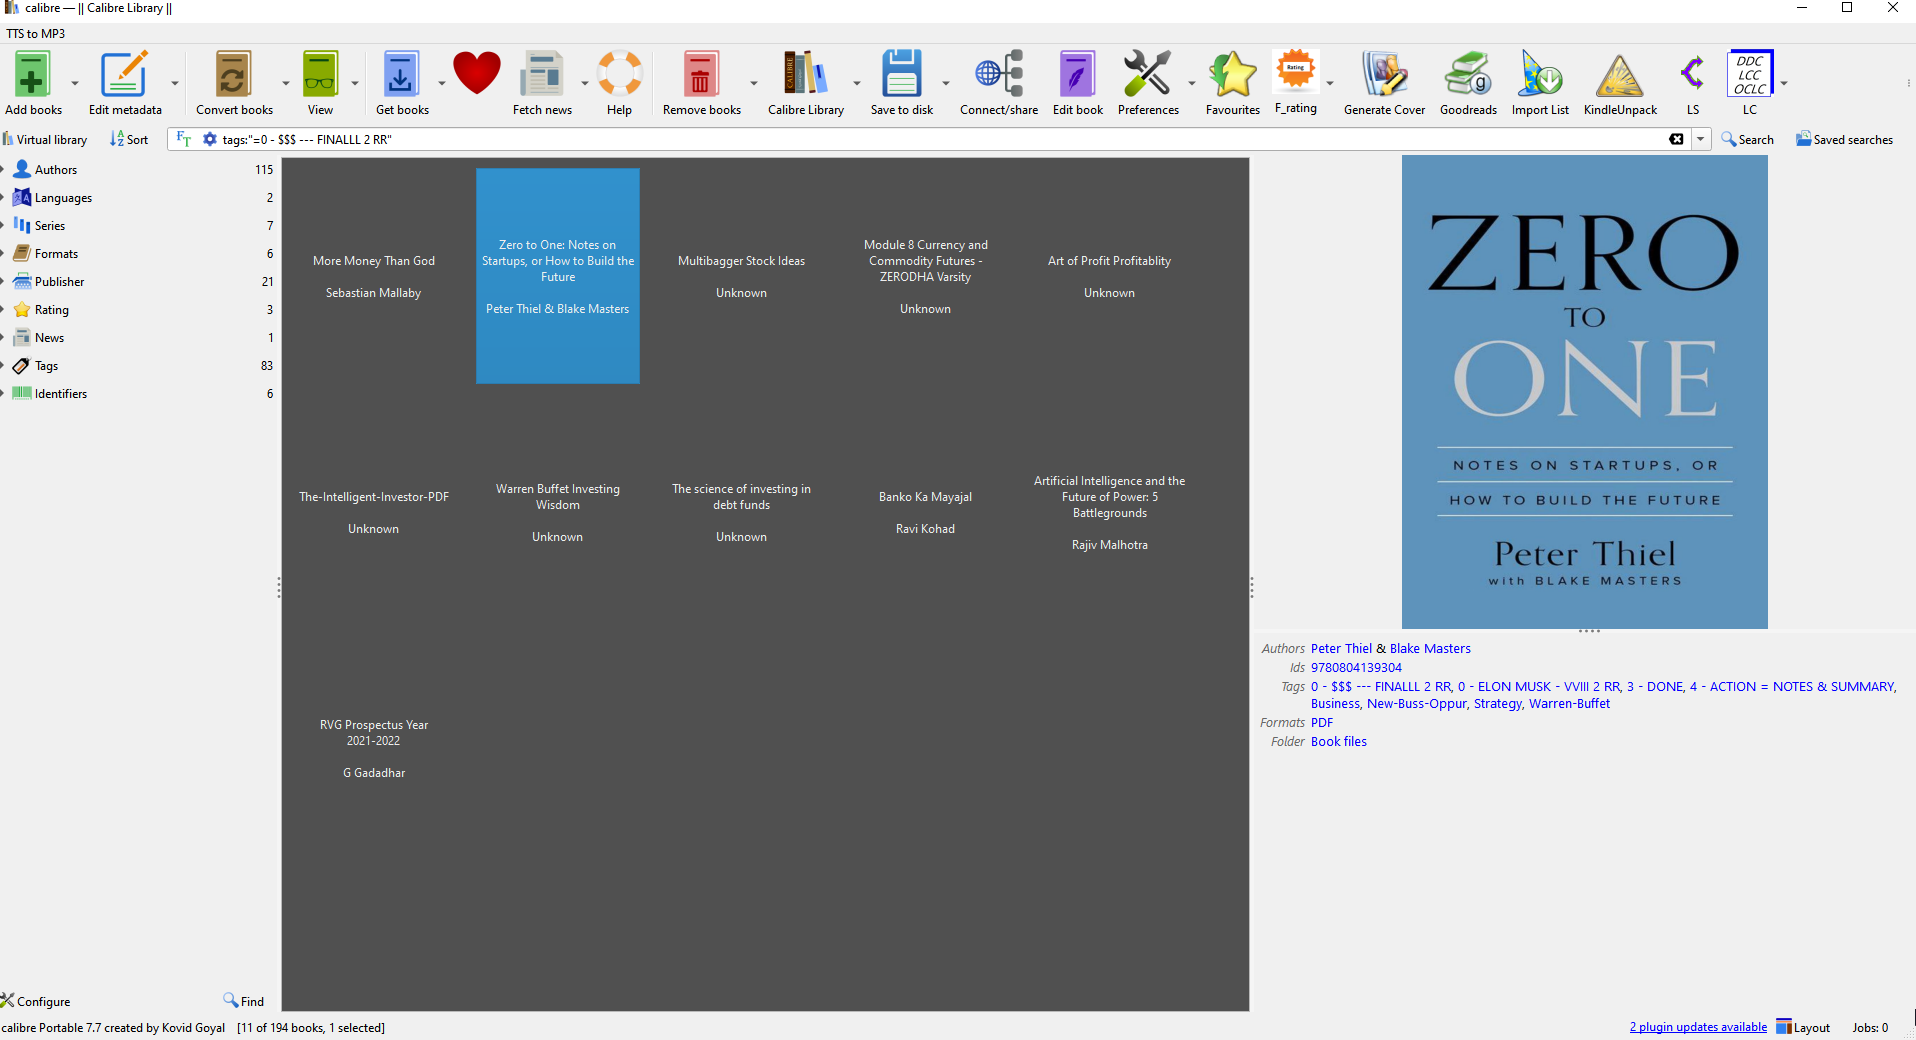Screen dimensions: 1916x1040
Task: Launch the KindleUnpack plugin
Action: pos(1620,74)
